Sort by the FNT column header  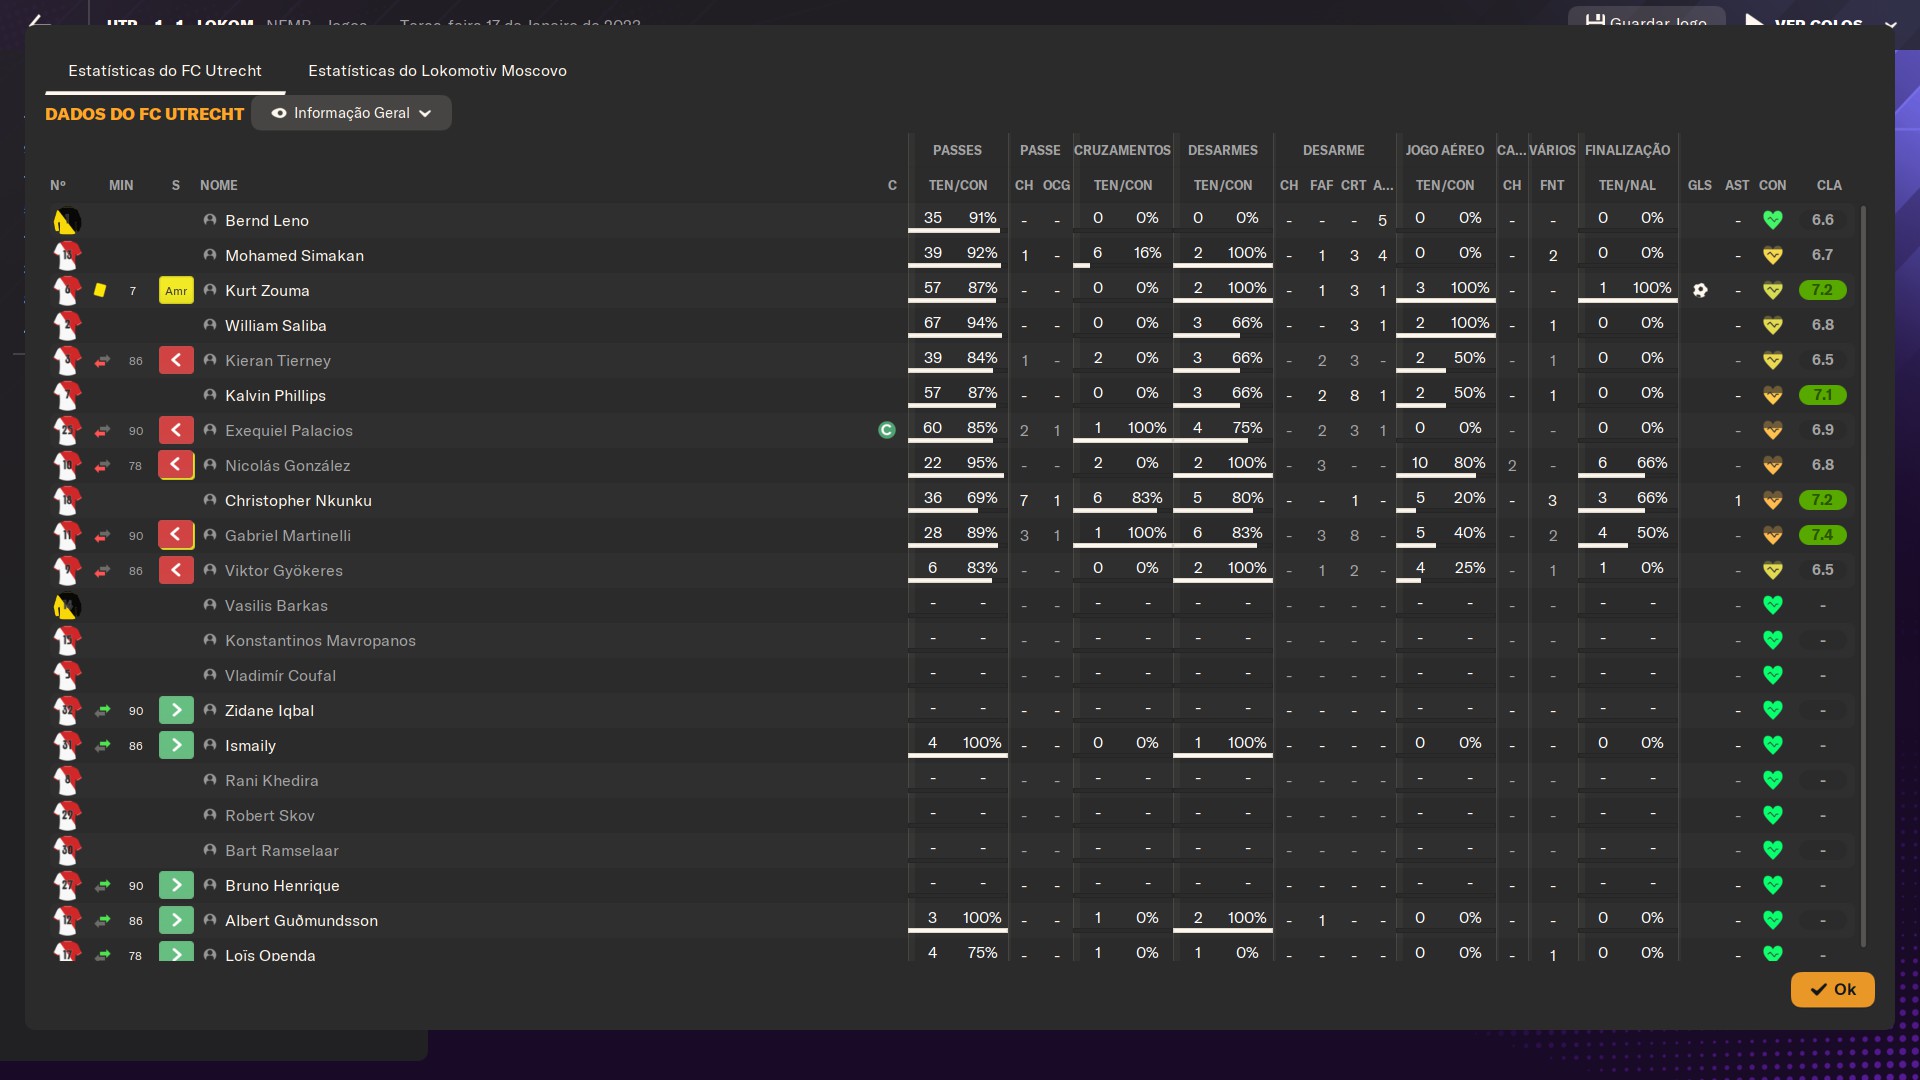coord(1552,185)
